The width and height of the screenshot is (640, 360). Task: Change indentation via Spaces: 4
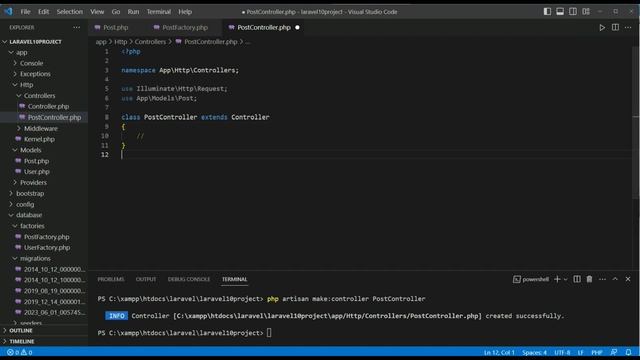[x=534, y=352]
